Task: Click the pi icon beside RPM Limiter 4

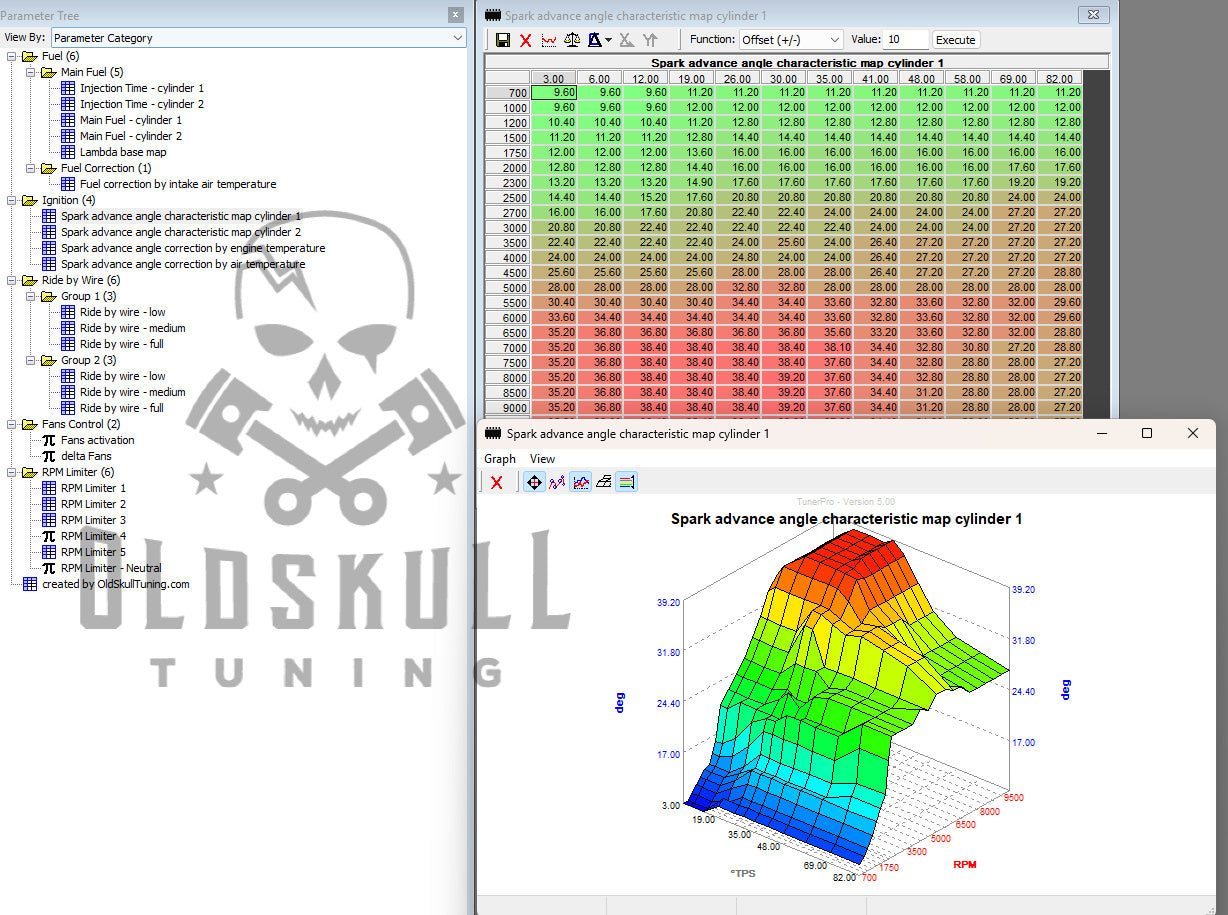Action: click(x=48, y=536)
